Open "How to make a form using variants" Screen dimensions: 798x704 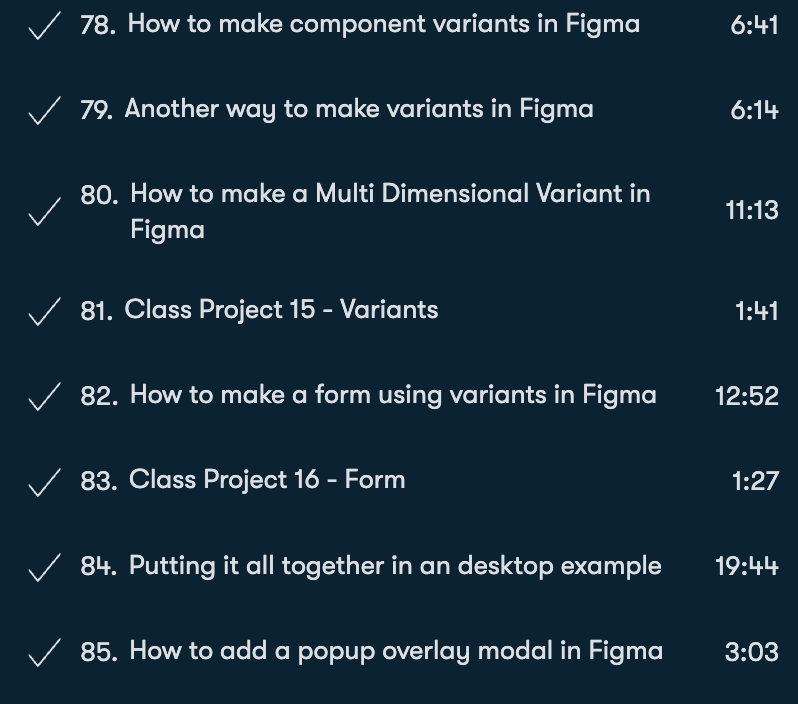393,395
